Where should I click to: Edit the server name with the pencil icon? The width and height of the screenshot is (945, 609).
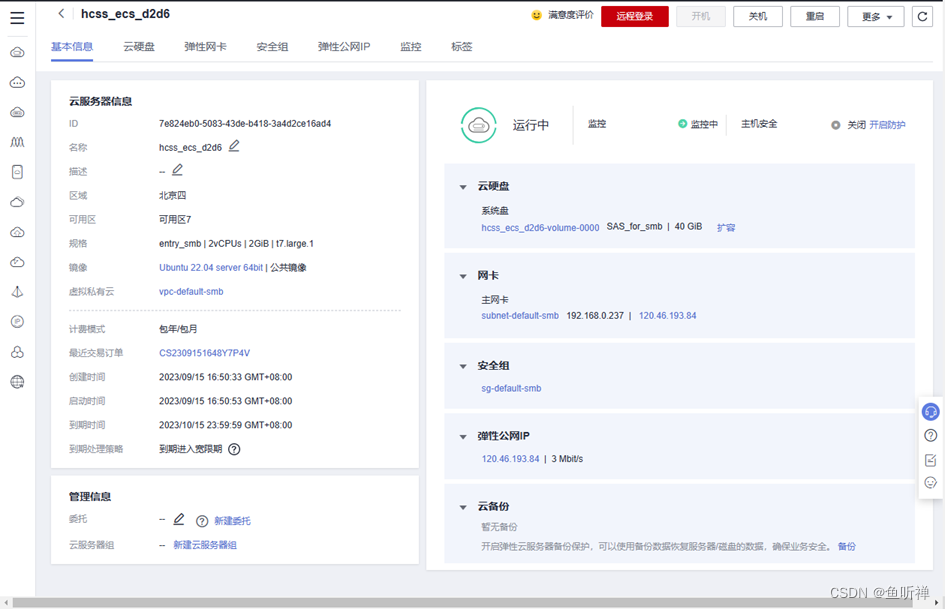coord(234,146)
